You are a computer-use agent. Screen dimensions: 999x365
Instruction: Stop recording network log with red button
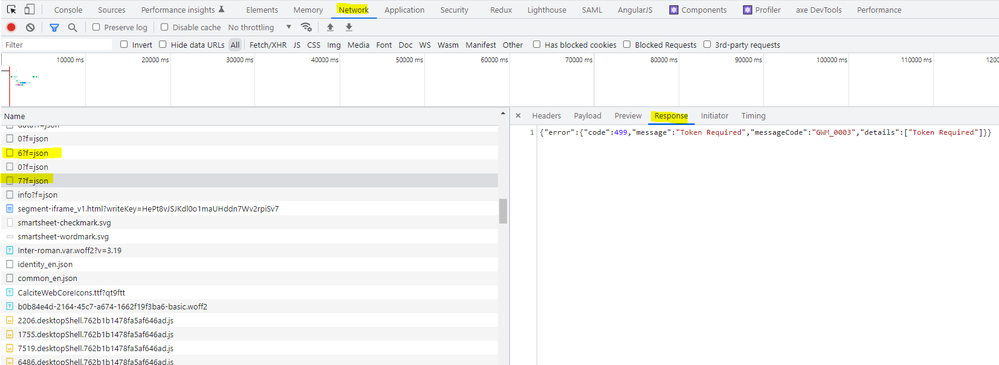pyautogui.click(x=11, y=27)
